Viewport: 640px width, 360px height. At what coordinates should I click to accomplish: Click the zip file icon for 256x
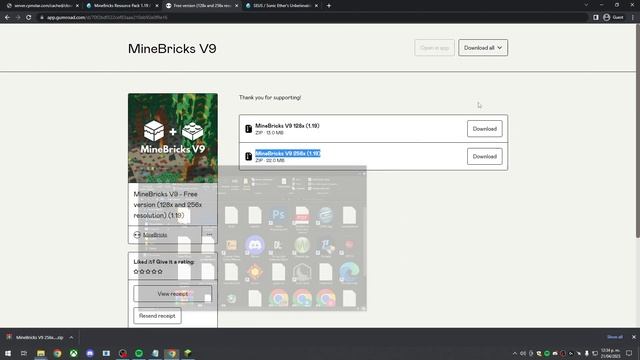(x=248, y=156)
